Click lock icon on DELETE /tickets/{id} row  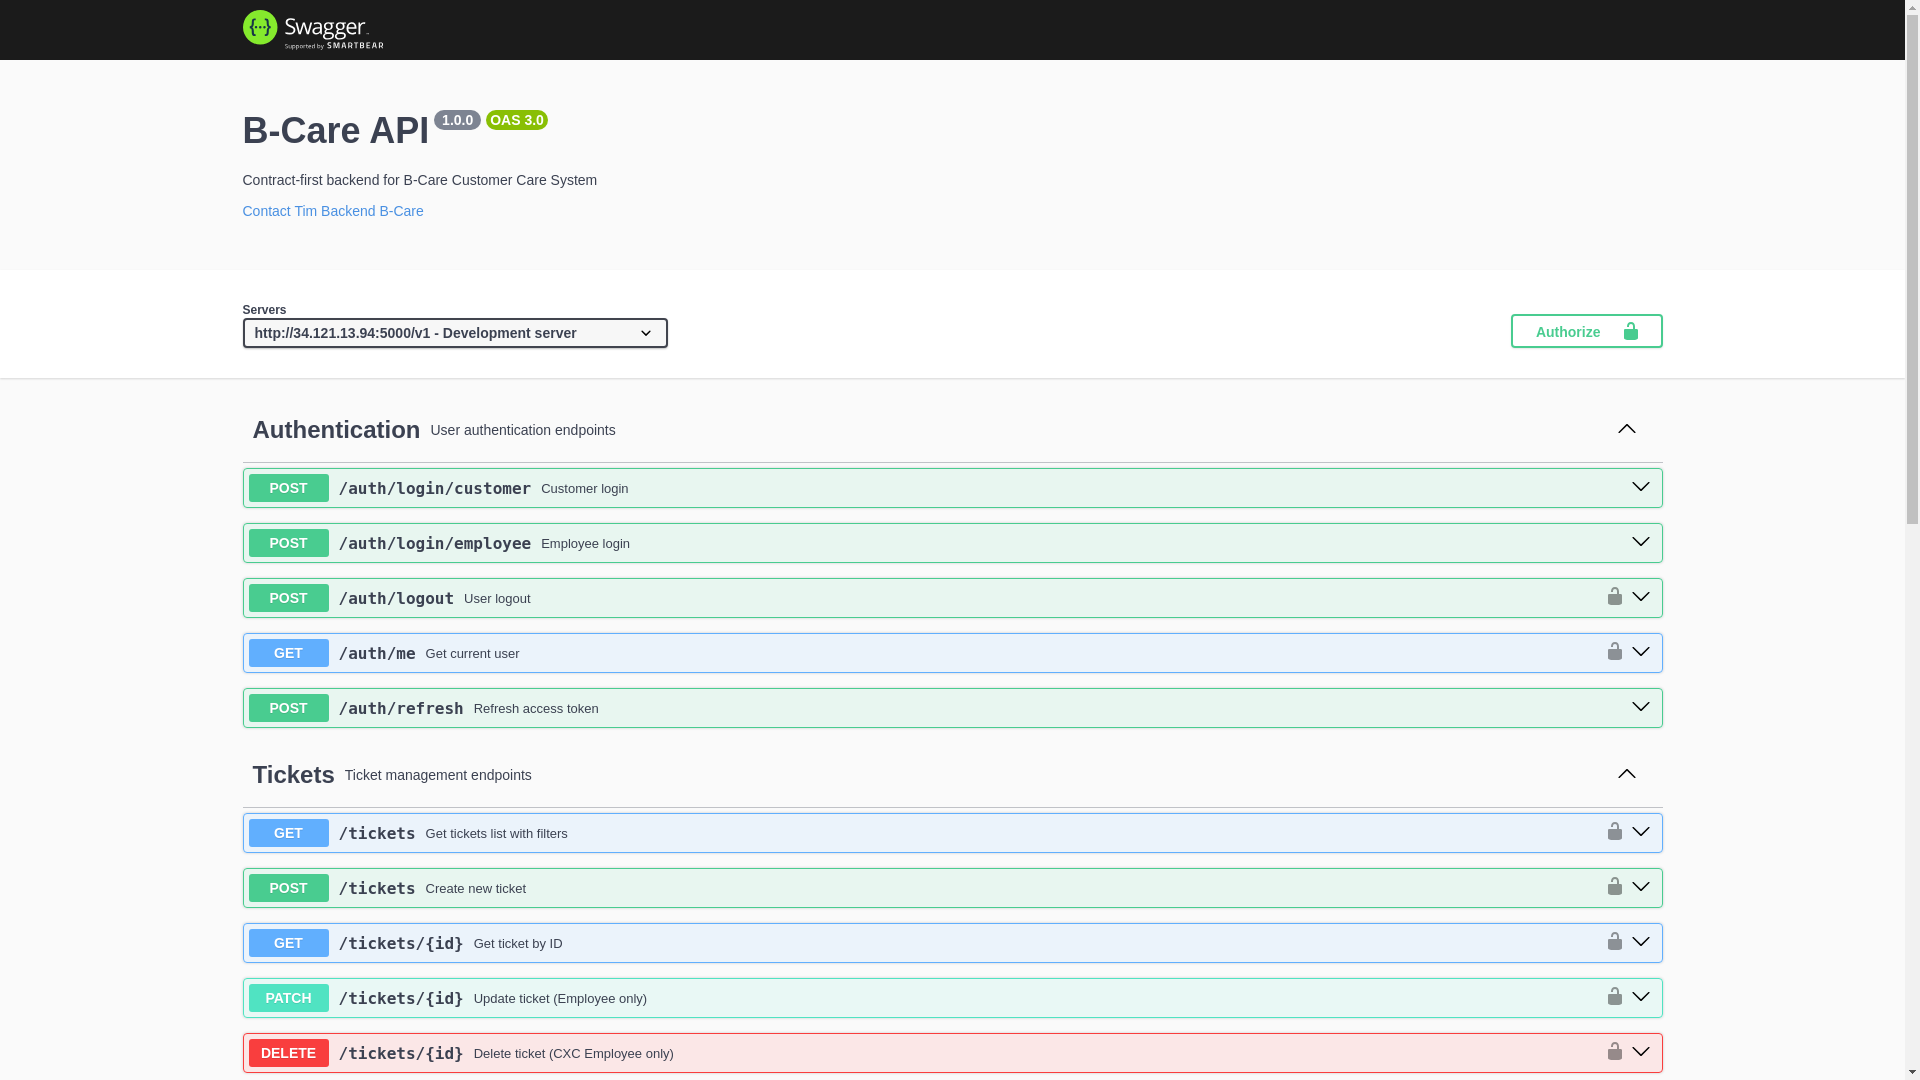pos(1614,1052)
